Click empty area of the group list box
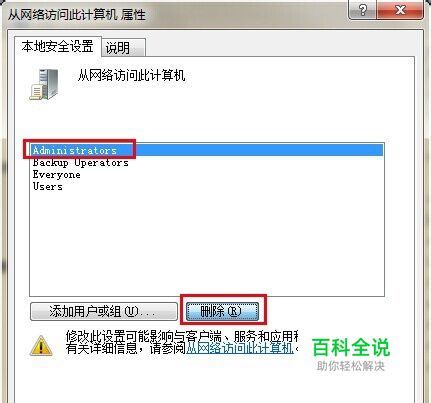Viewport: 431px width, 403px height. (207, 243)
